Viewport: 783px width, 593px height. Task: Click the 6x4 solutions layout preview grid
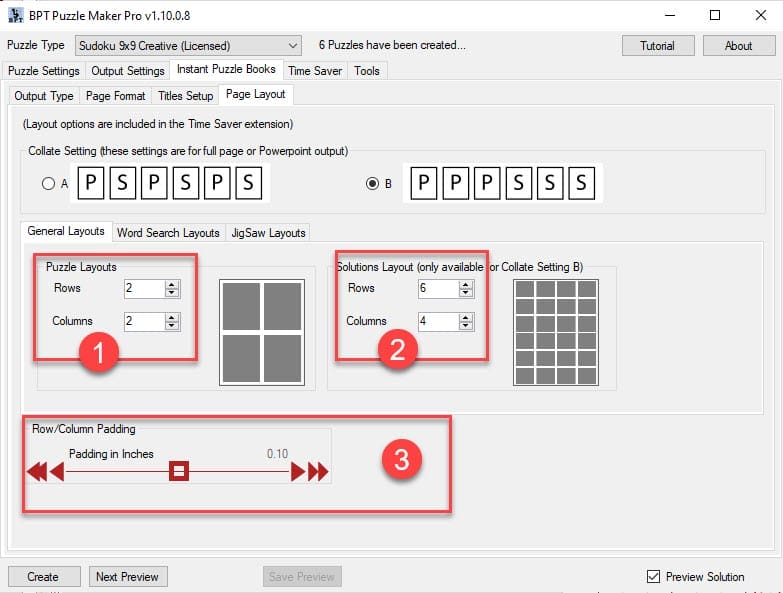(x=554, y=332)
